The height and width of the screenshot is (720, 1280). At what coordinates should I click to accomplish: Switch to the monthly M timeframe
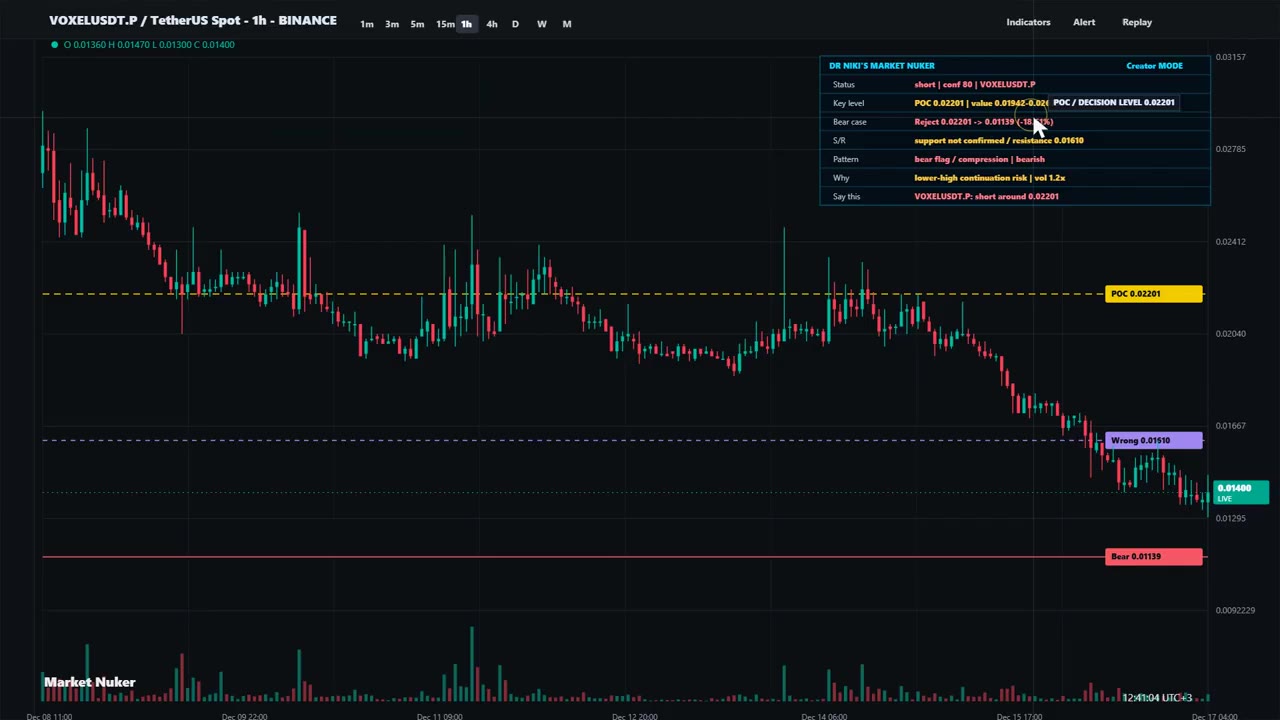coord(567,24)
